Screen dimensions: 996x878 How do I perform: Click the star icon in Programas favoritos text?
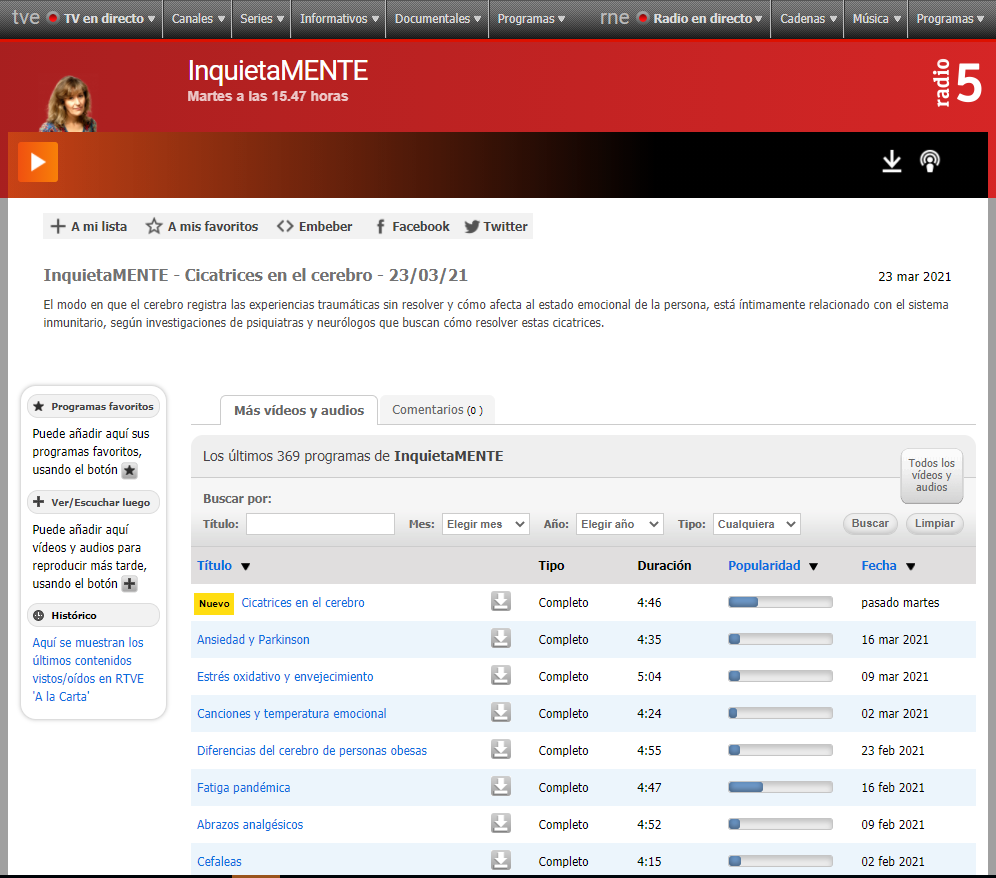(x=130, y=471)
